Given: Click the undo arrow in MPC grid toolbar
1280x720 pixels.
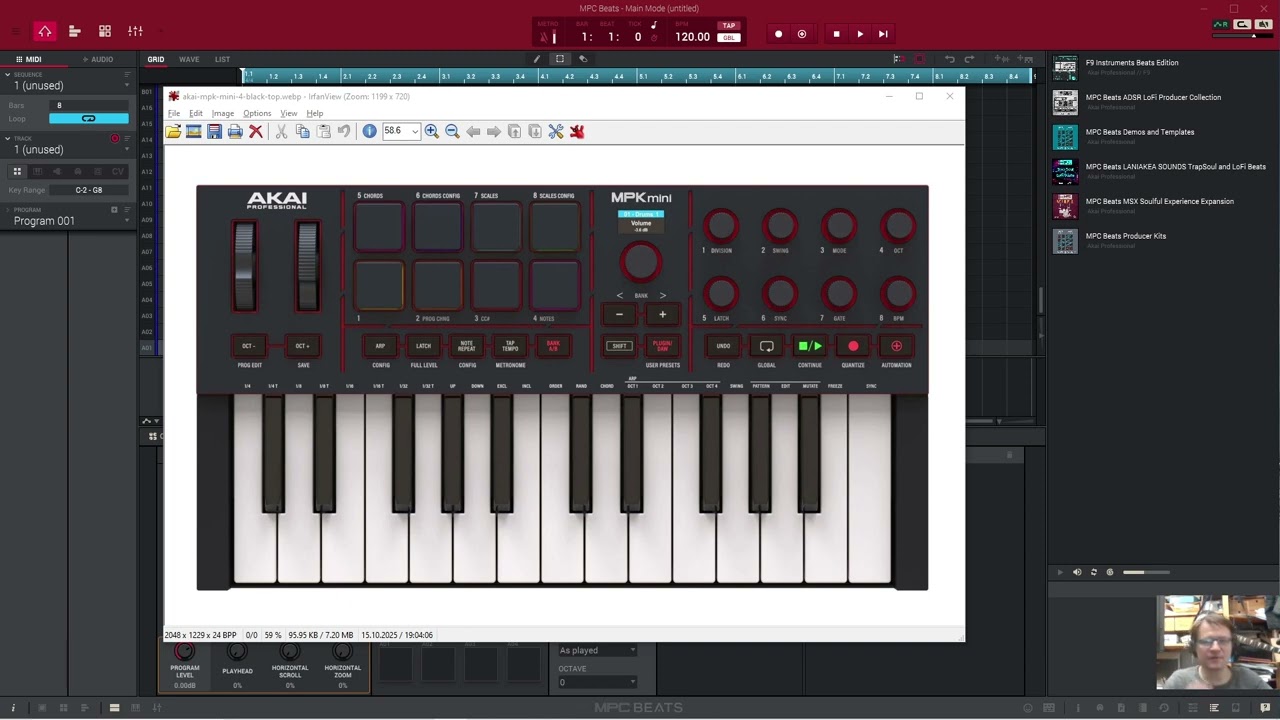Looking at the screenshot, I should [949, 59].
